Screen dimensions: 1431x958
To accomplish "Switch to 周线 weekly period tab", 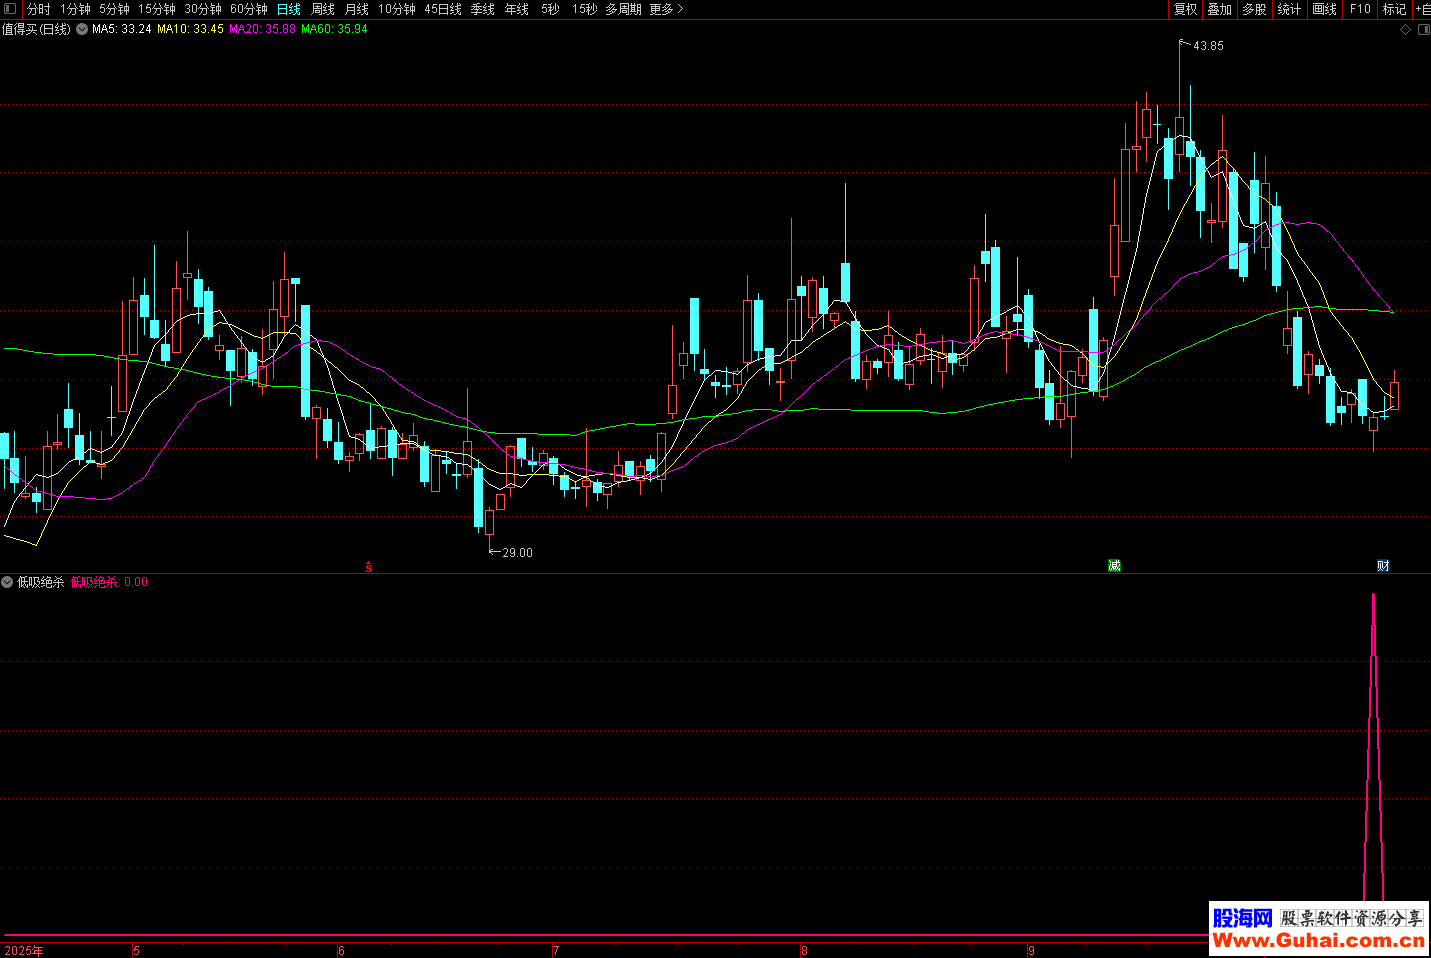I will click(323, 9).
